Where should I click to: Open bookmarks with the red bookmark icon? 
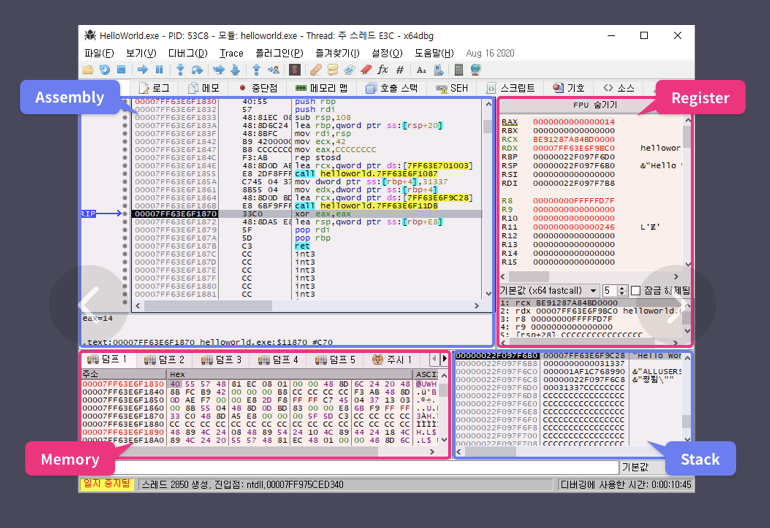pos(366,70)
